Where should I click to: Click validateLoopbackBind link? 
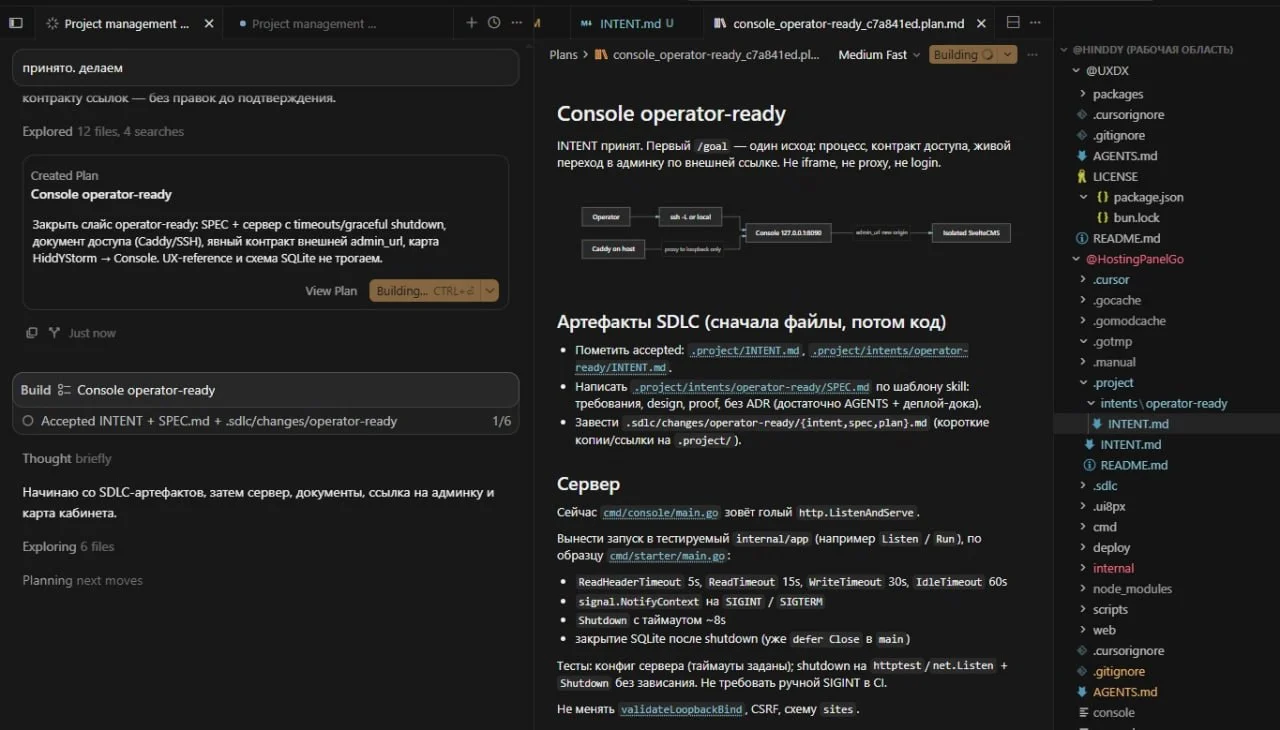coord(681,709)
